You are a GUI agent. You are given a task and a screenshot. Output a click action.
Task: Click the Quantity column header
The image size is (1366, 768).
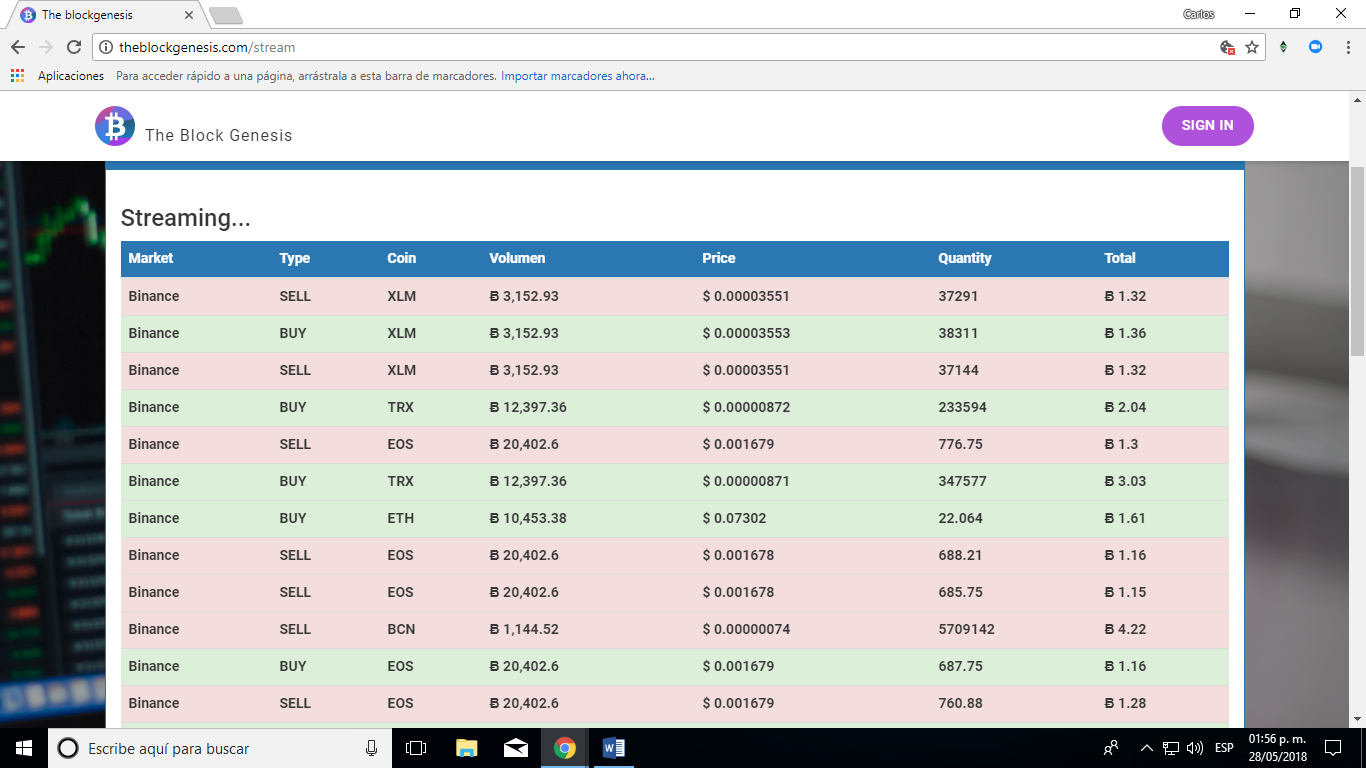pos(965,258)
